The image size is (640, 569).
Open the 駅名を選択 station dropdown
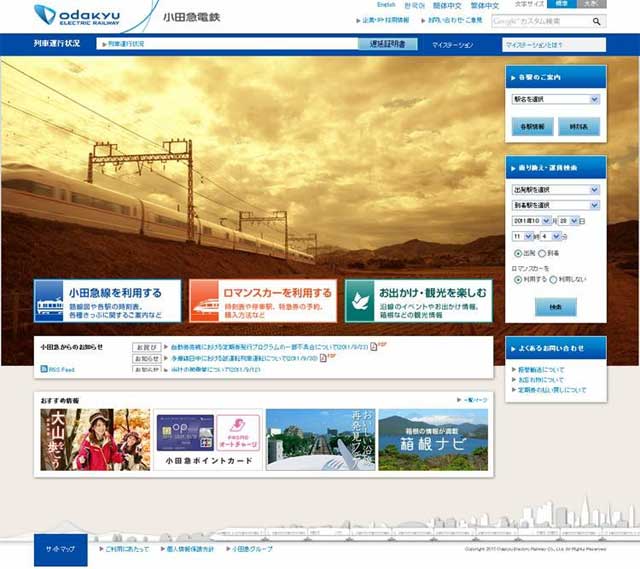[x=555, y=99]
